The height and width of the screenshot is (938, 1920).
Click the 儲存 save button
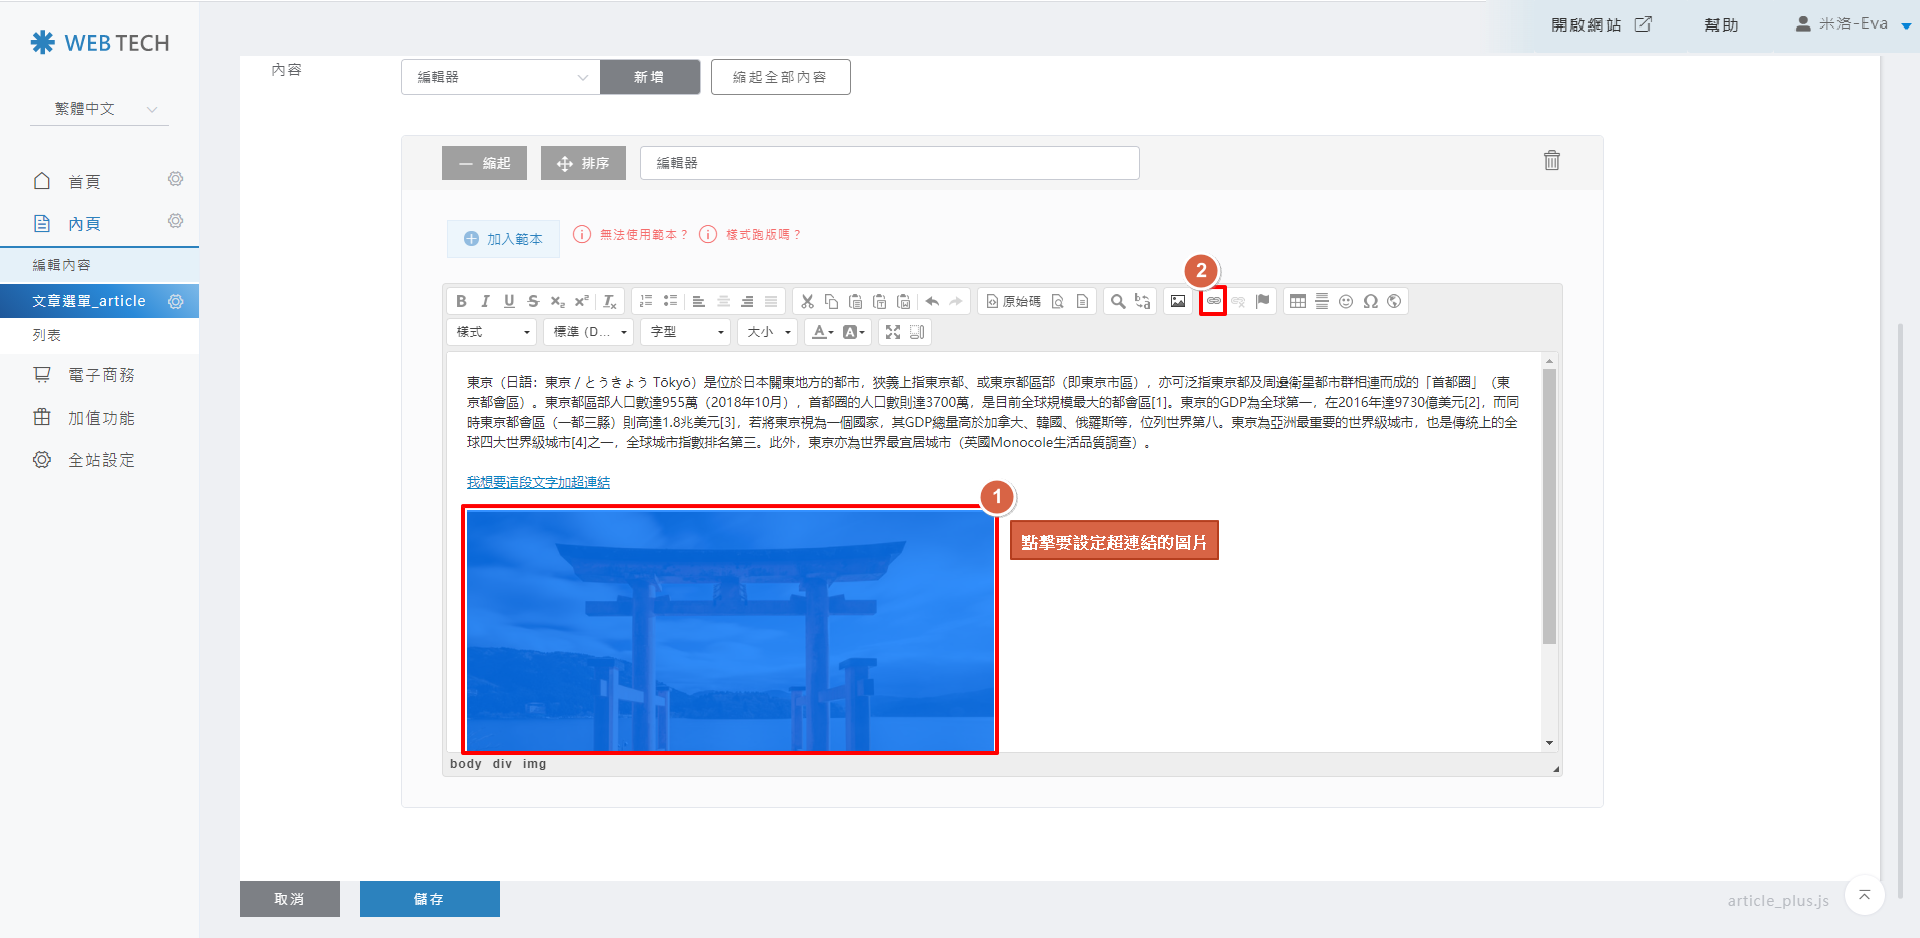[429, 899]
